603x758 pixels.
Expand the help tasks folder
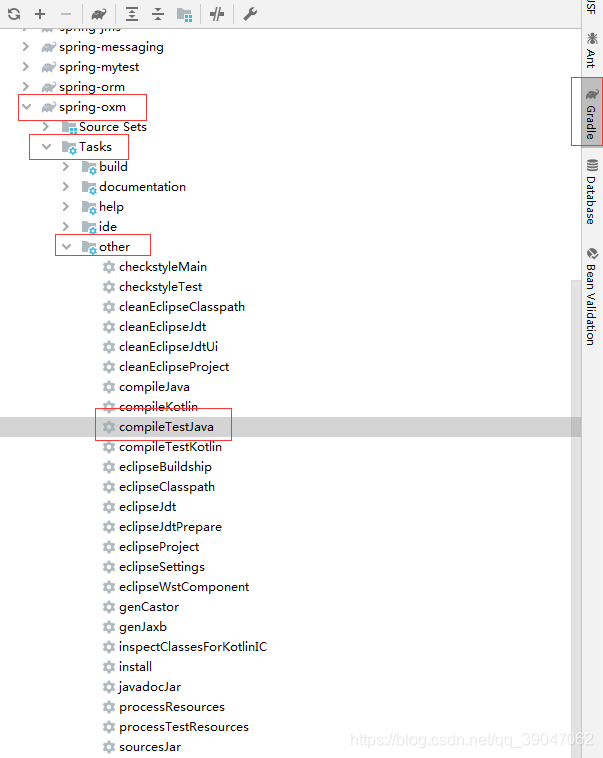(x=66, y=206)
